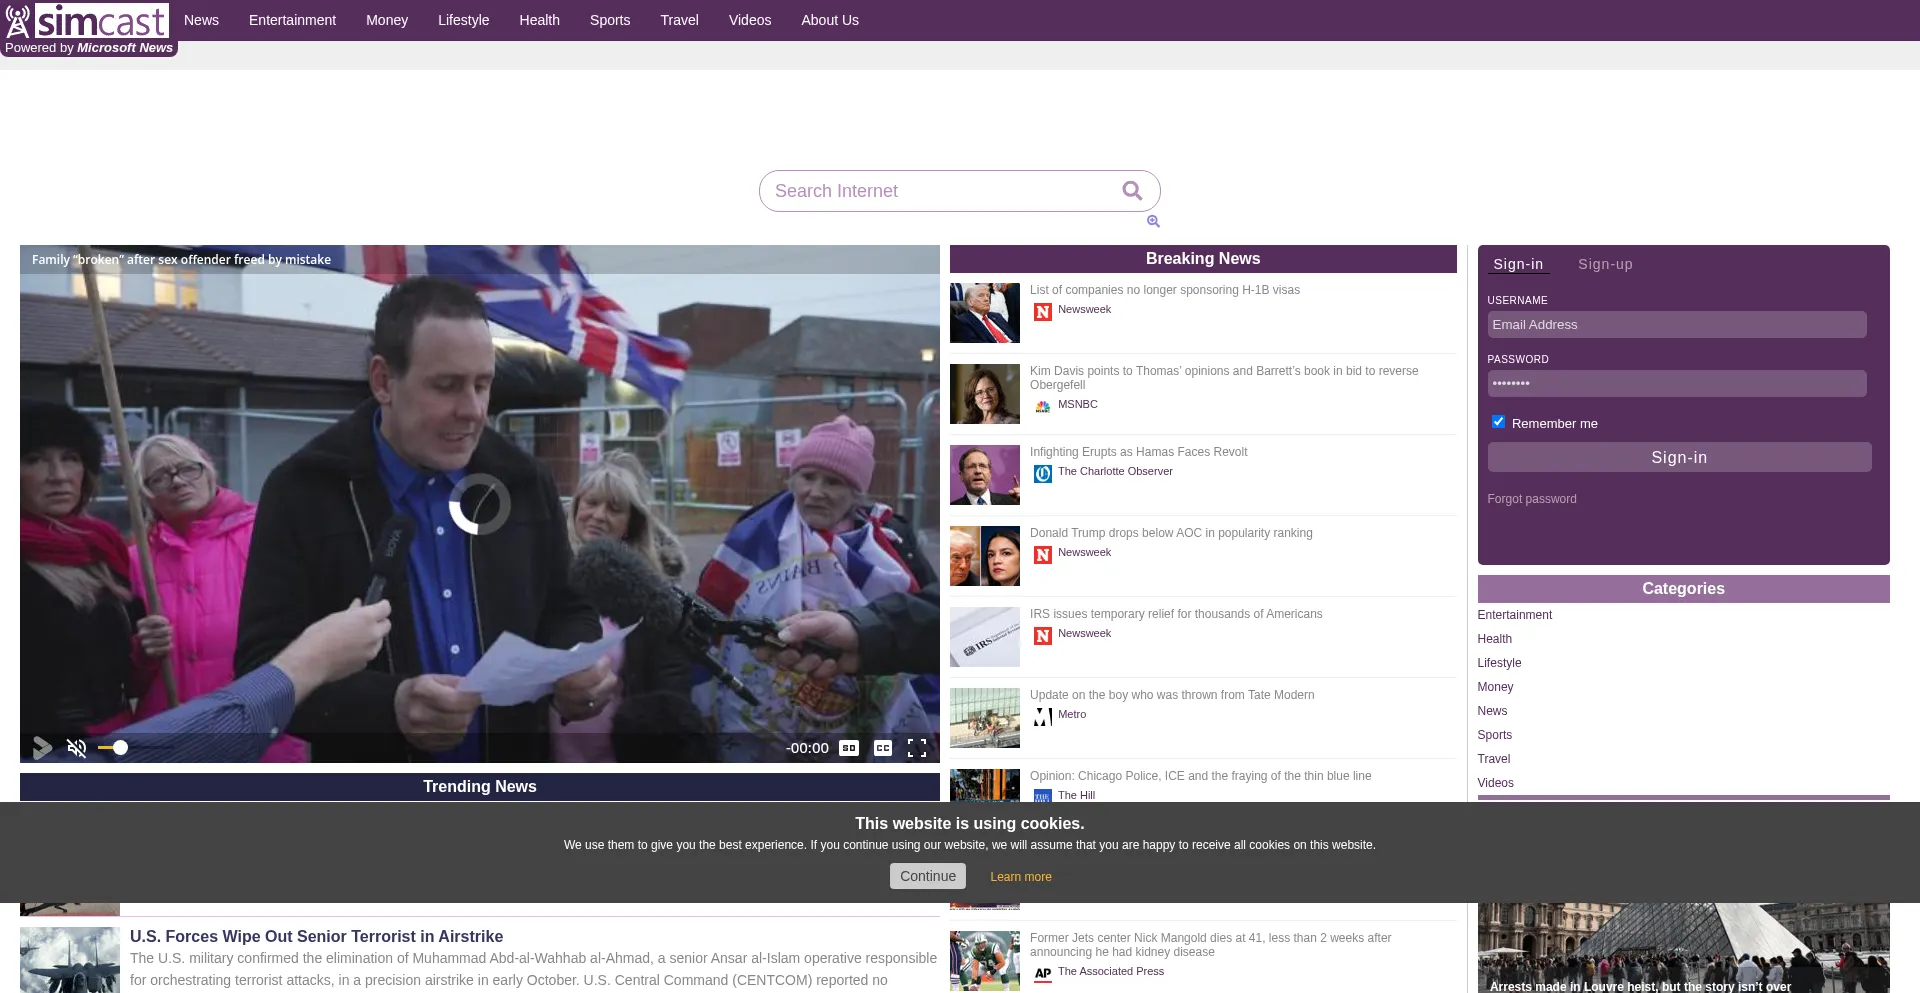The width and height of the screenshot is (1920, 993).
Task: Click the small zoom-plus magnifier icon
Action: (x=1153, y=222)
